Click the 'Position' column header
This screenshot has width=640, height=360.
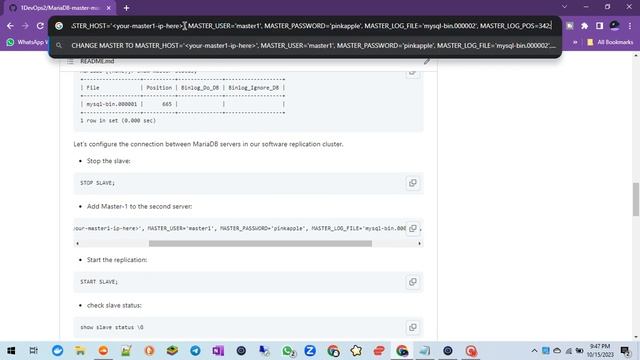tap(159, 88)
